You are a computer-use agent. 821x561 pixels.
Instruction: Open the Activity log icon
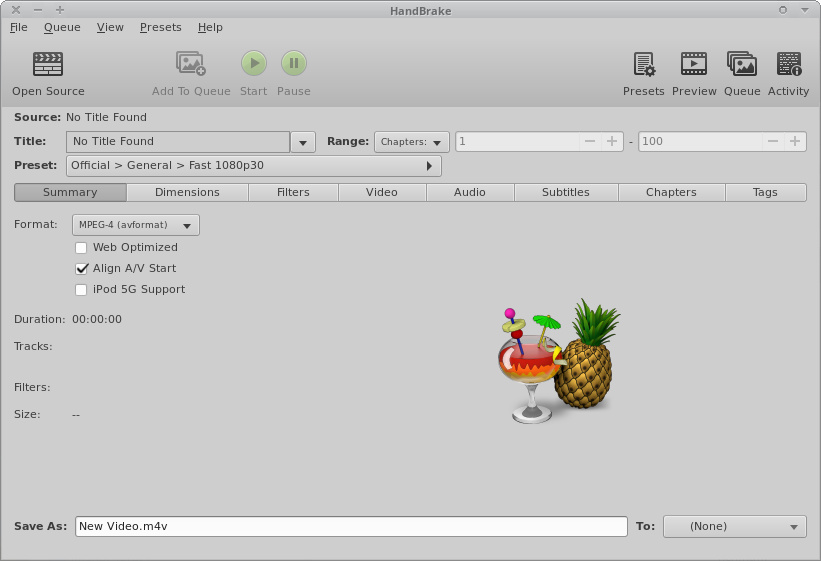point(788,65)
